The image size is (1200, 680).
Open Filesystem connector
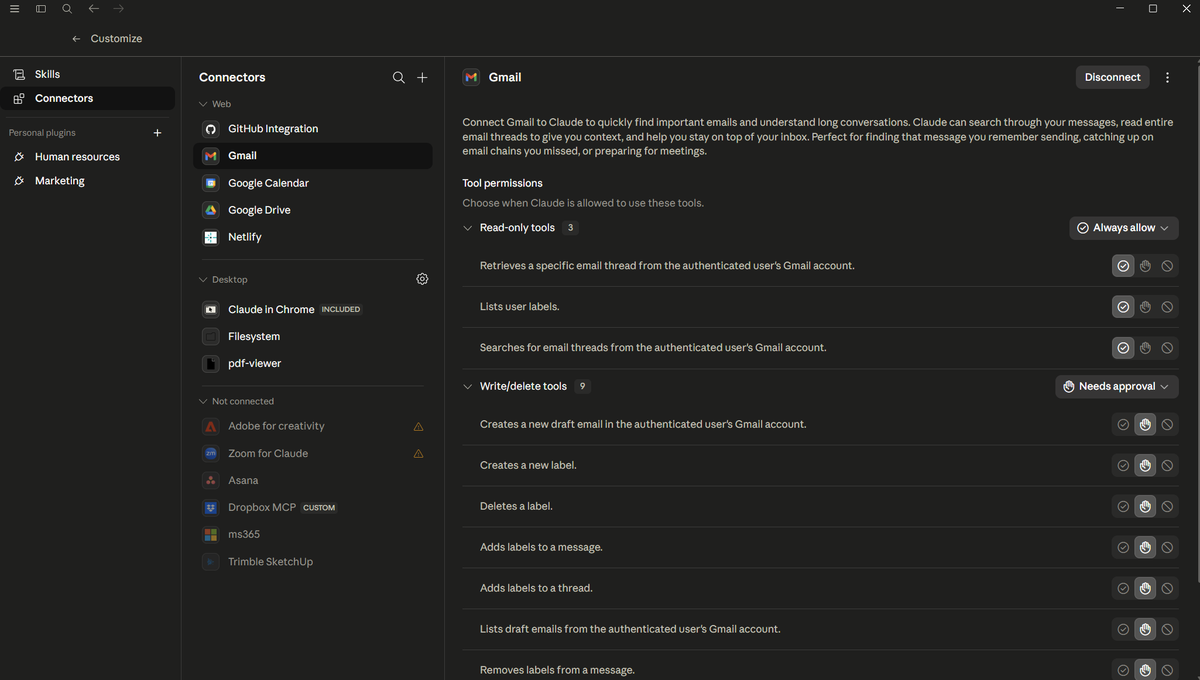313,336
